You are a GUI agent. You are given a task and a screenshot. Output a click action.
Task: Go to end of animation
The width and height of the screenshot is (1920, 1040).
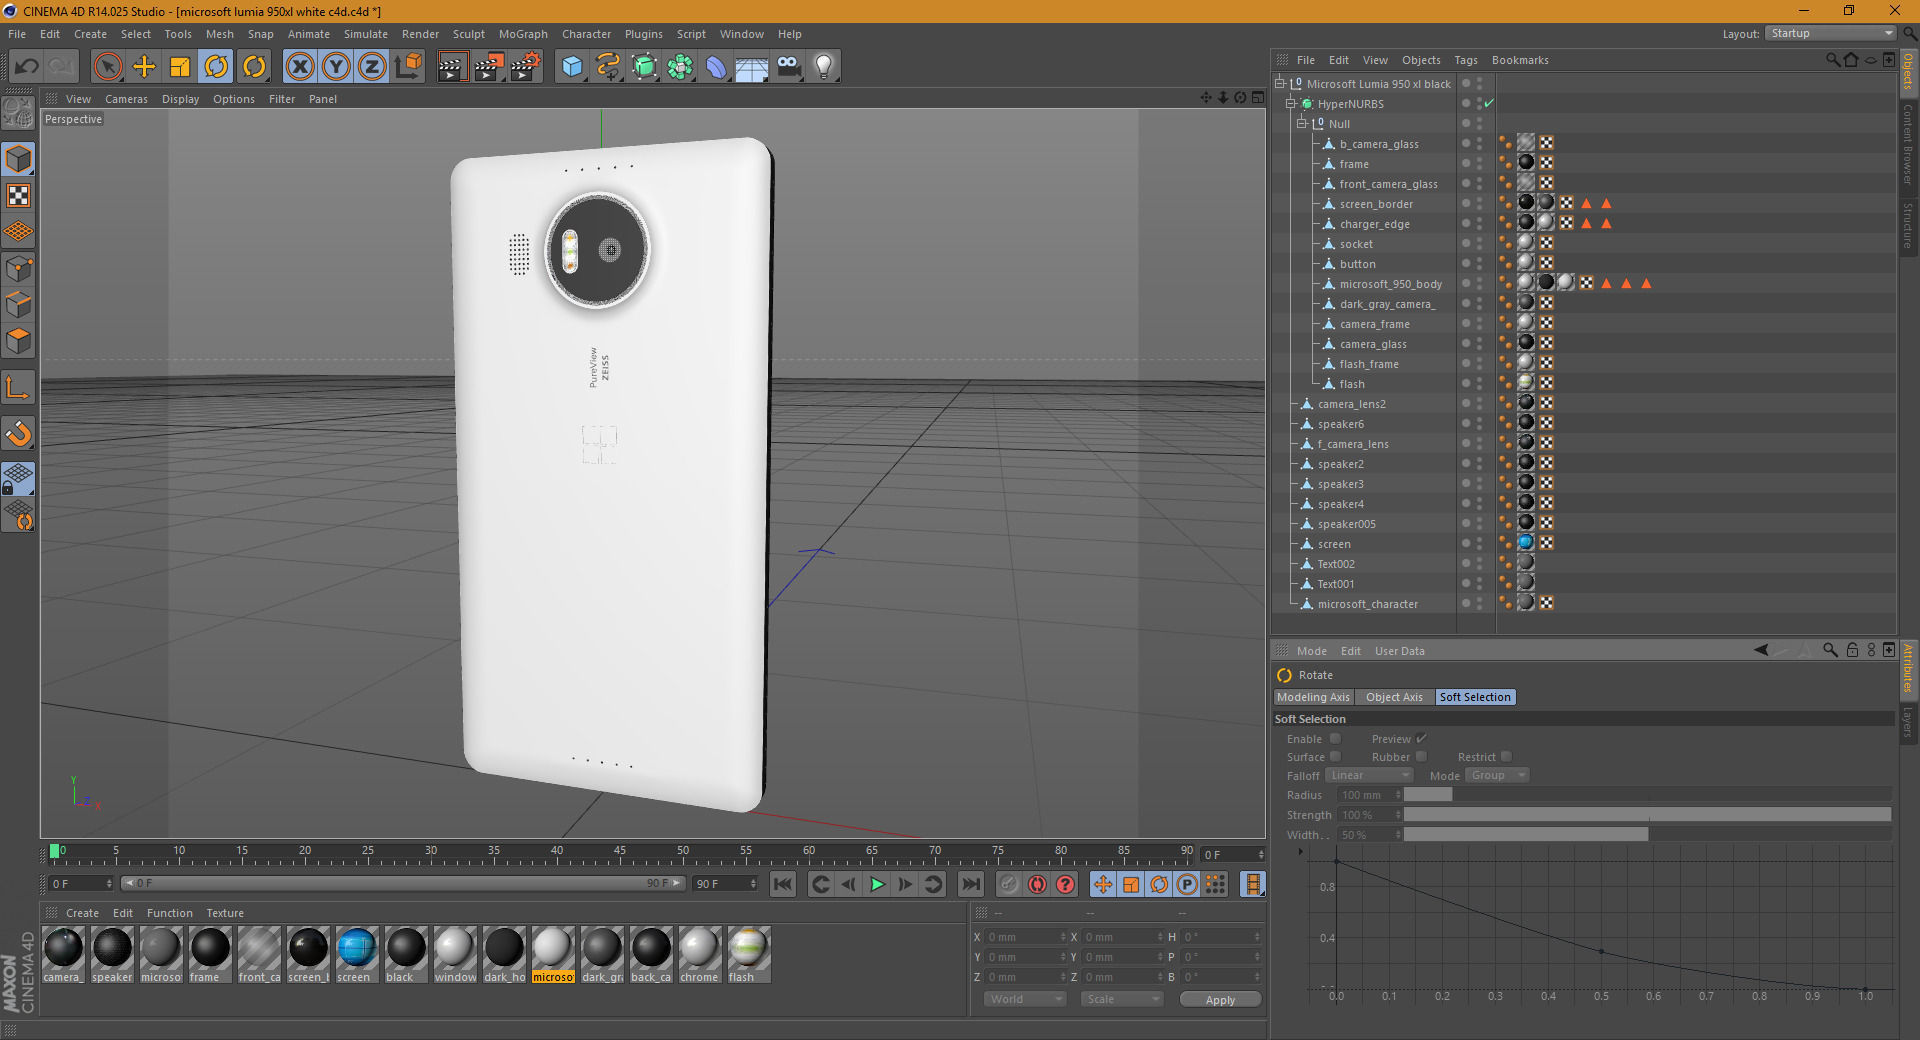click(x=971, y=884)
